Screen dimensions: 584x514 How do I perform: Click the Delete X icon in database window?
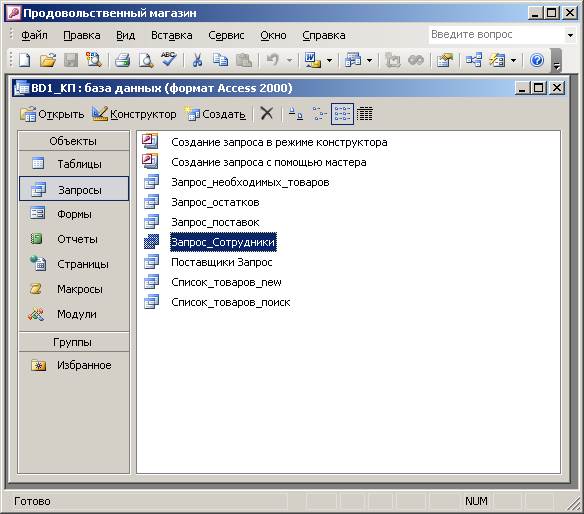[x=267, y=113]
